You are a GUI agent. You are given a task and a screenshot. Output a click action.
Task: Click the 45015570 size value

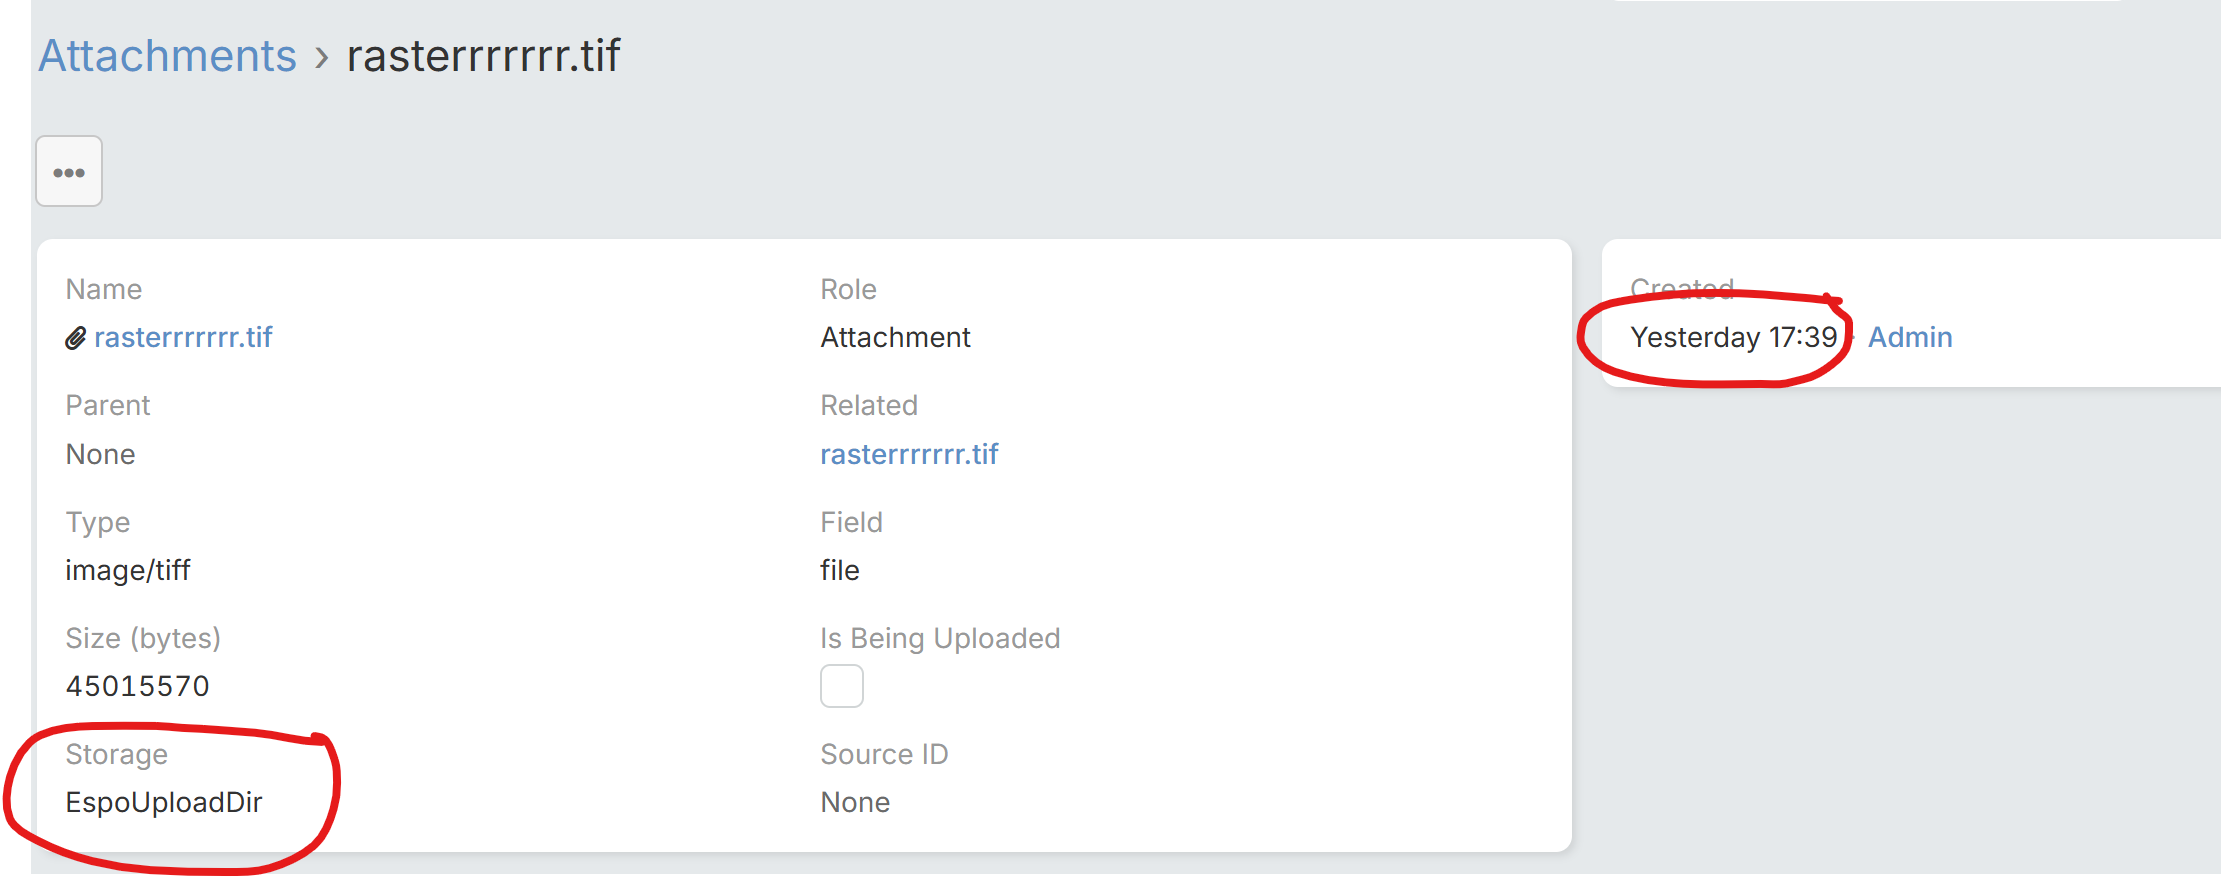[138, 686]
